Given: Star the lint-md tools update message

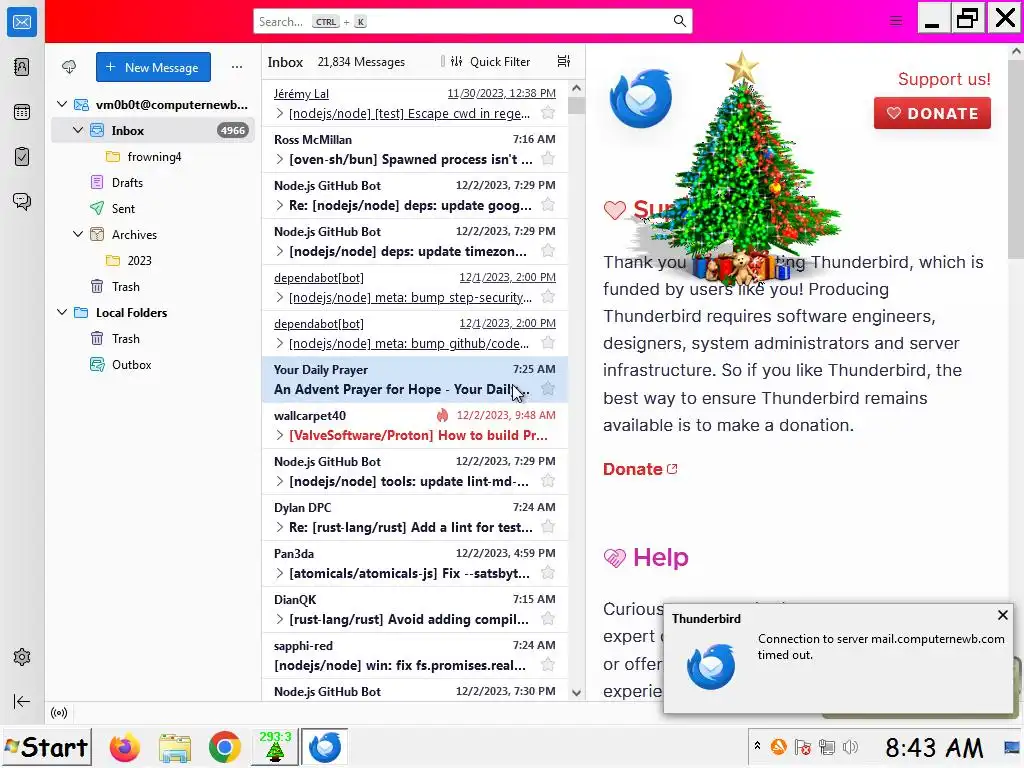Looking at the screenshot, I should coord(548,481).
